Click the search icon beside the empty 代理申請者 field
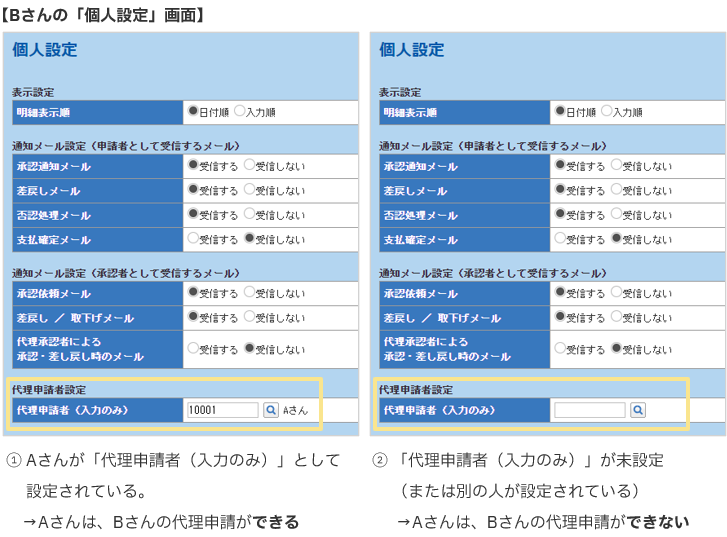 tap(638, 410)
